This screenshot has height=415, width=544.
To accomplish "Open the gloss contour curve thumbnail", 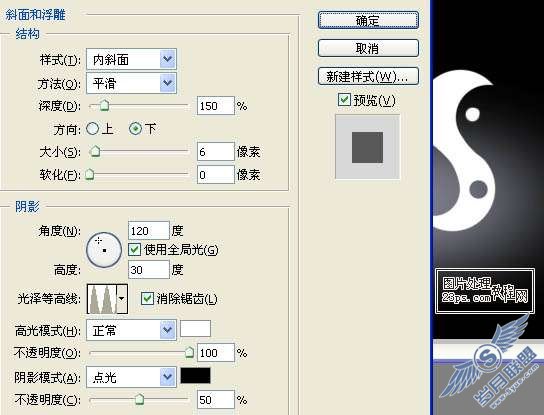I will pyautogui.click(x=102, y=299).
